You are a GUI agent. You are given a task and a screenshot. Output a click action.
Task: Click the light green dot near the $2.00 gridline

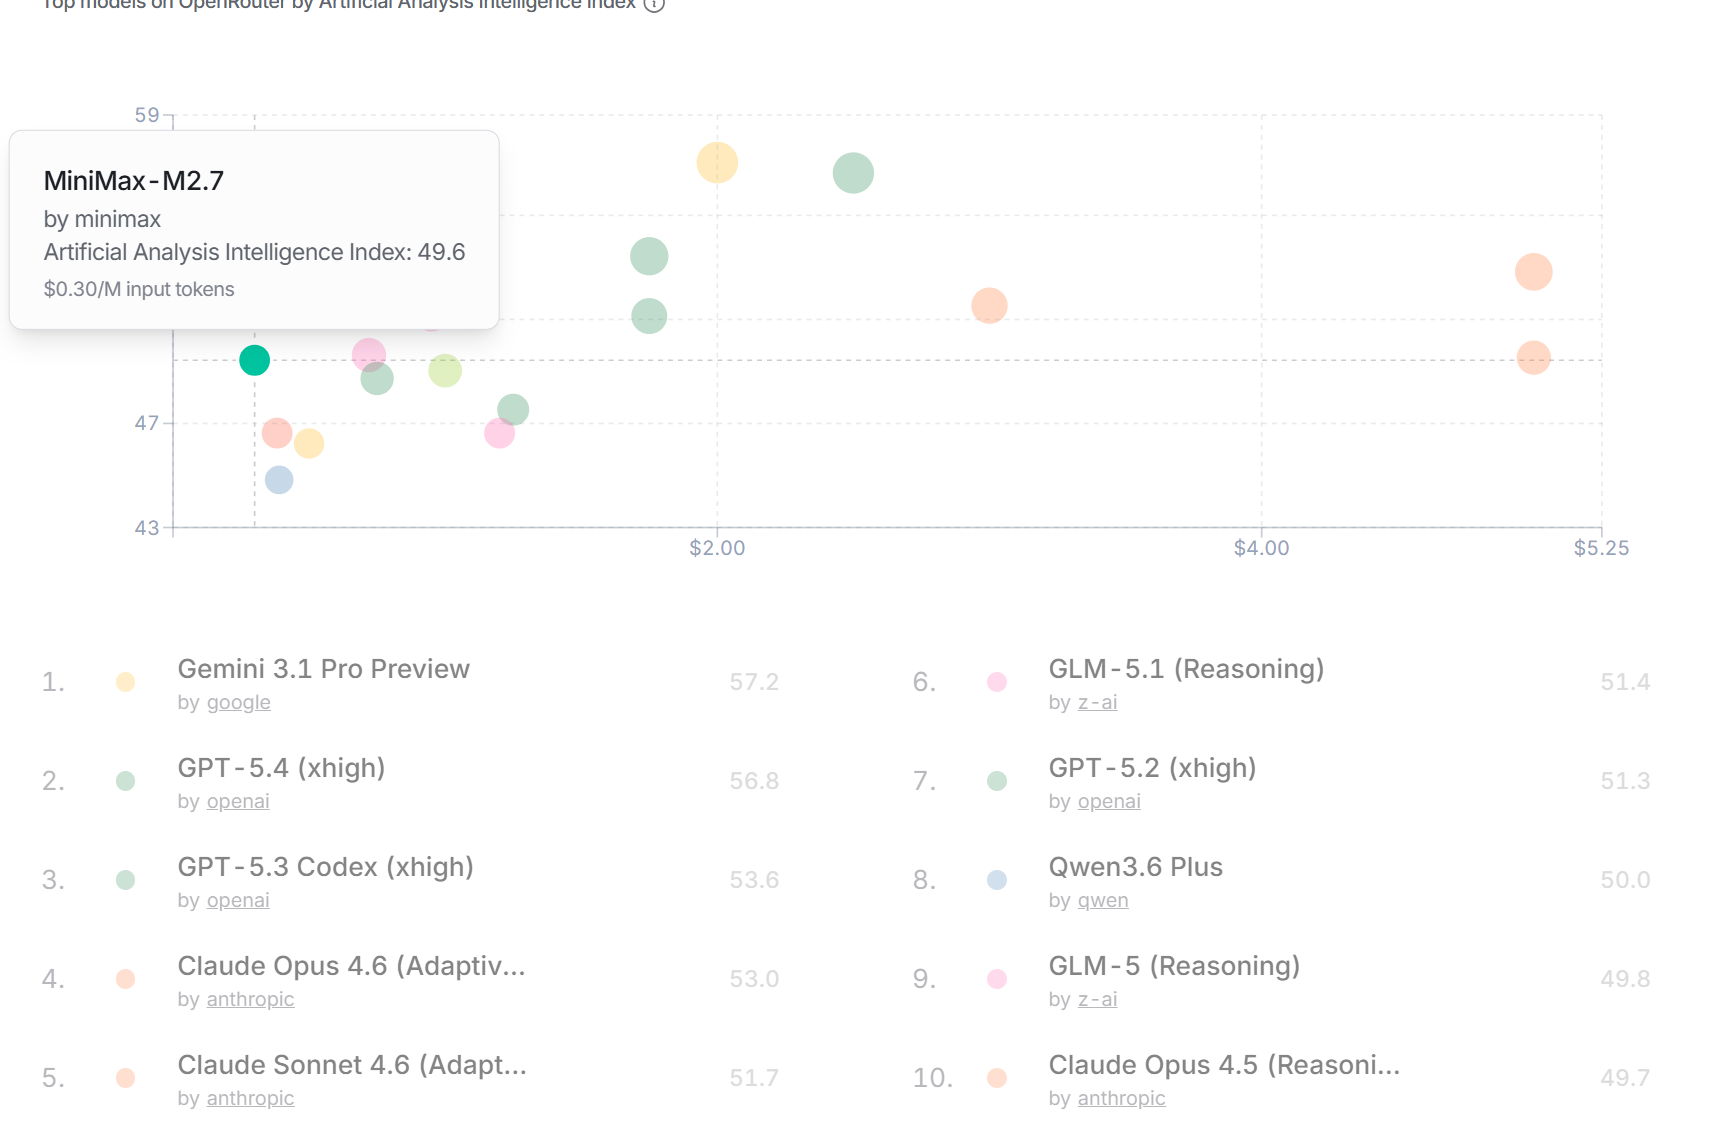[x=649, y=257]
